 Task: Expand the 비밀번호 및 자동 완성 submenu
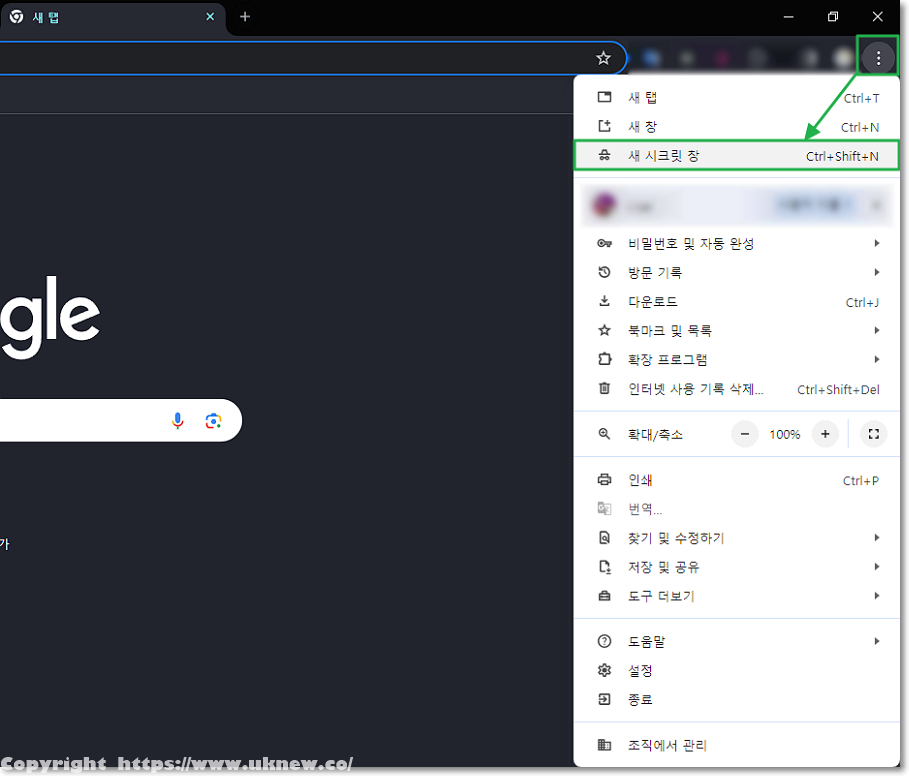738,243
